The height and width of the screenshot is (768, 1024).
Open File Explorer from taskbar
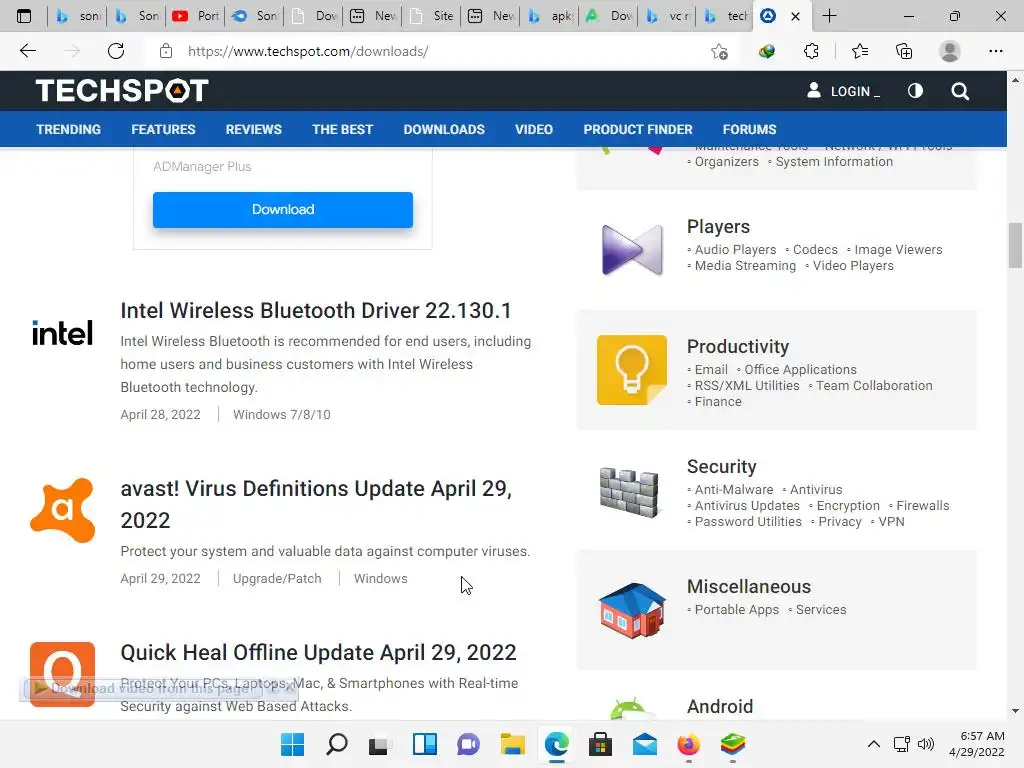click(513, 744)
